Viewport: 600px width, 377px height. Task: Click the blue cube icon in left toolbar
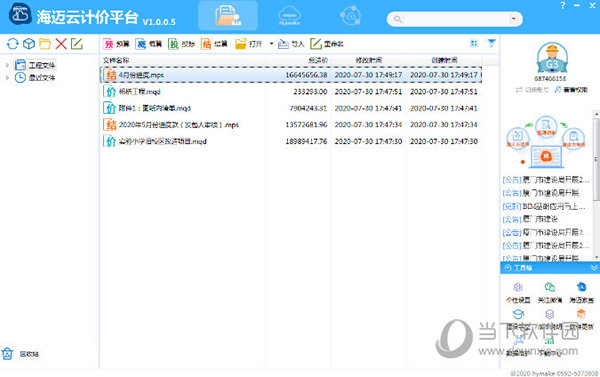tap(29, 44)
